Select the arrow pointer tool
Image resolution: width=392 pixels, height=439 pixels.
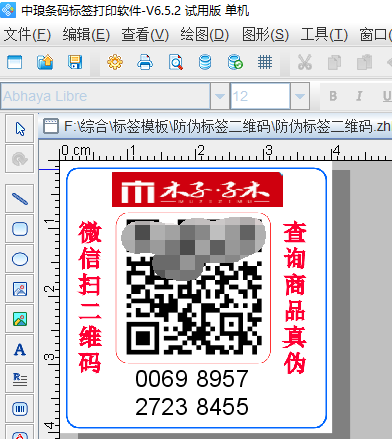click(20, 129)
